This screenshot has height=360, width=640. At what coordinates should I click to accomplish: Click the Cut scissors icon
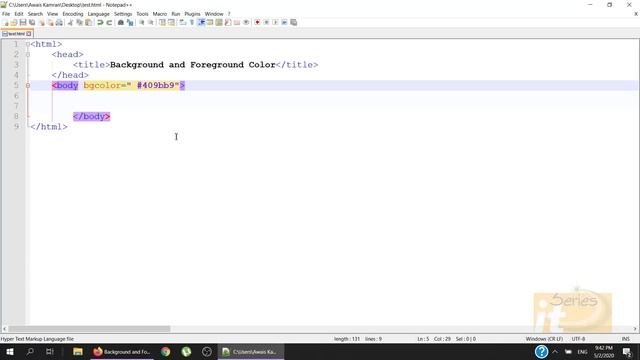[70, 23]
